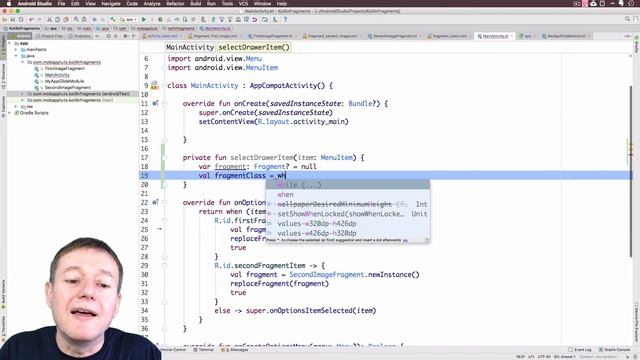Click the Redo arrow toolbar icon

click(x=39, y=19)
